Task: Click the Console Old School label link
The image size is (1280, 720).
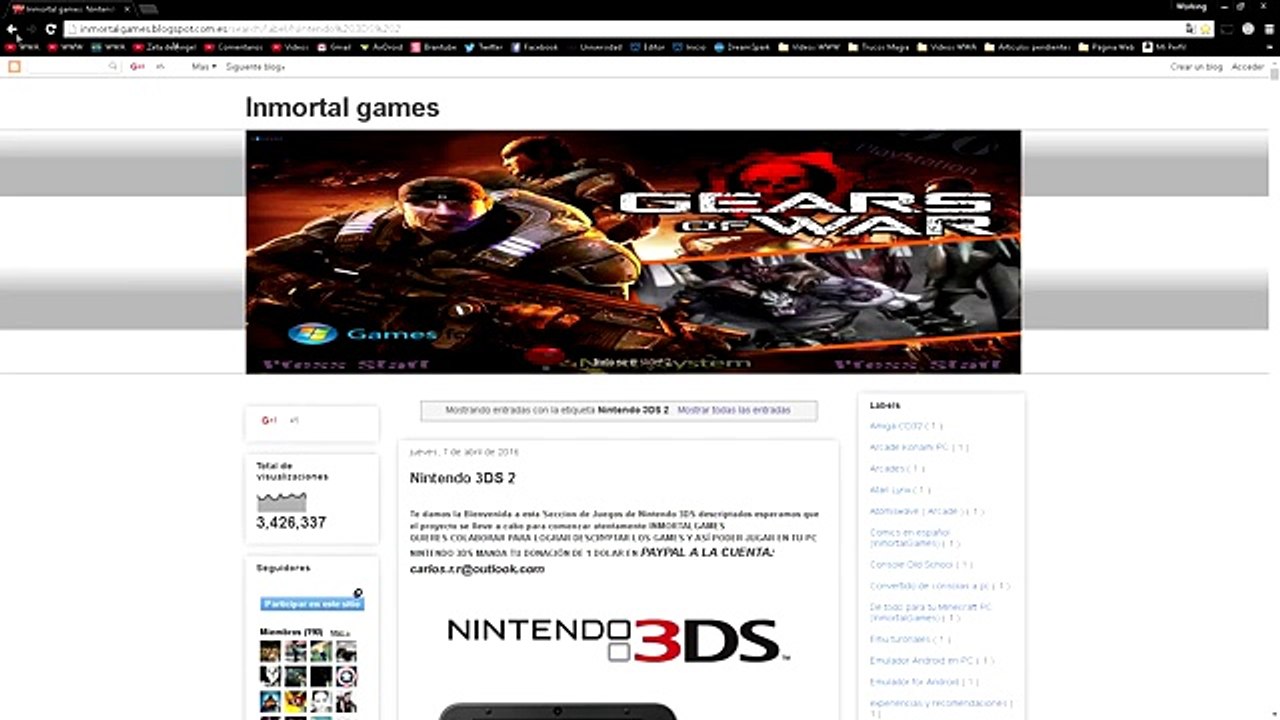Action: [920, 564]
